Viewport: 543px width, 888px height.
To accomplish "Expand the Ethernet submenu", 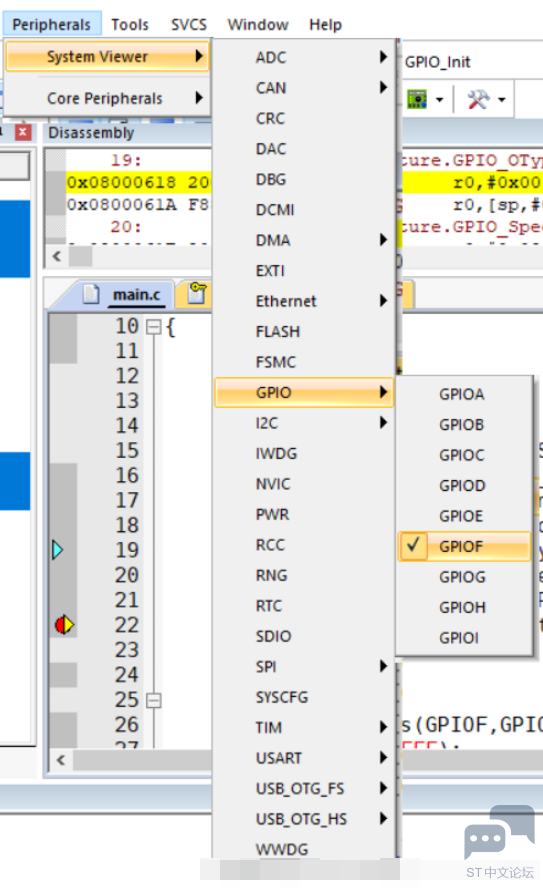I will click(304, 301).
